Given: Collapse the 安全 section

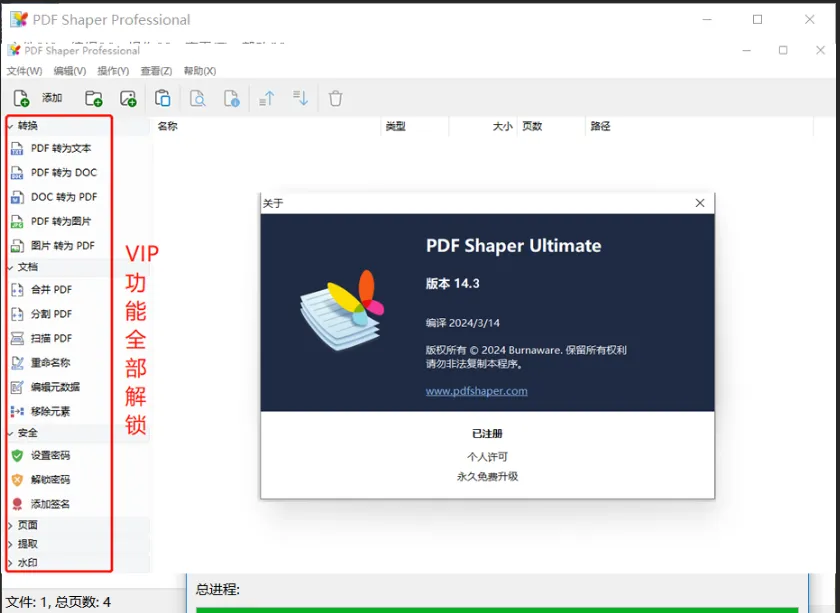Looking at the screenshot, I should tap(10, 433).
